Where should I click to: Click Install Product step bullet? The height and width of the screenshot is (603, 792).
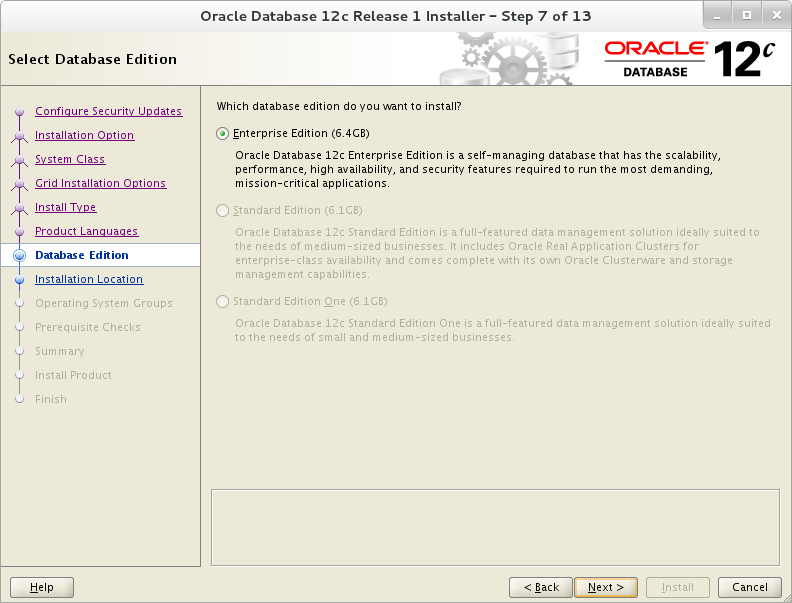click(20, 375)
